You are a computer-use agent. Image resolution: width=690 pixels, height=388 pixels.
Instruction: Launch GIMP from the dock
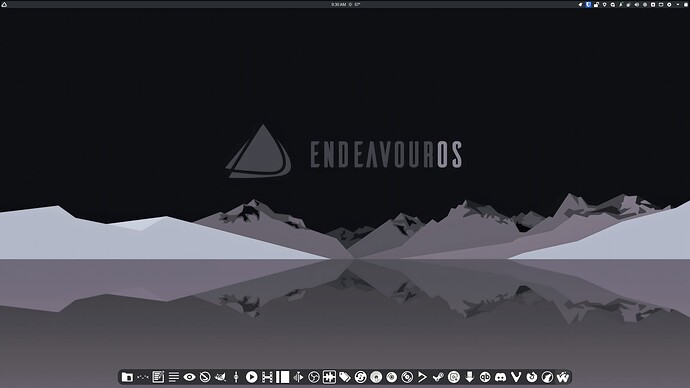coord(220,377)
